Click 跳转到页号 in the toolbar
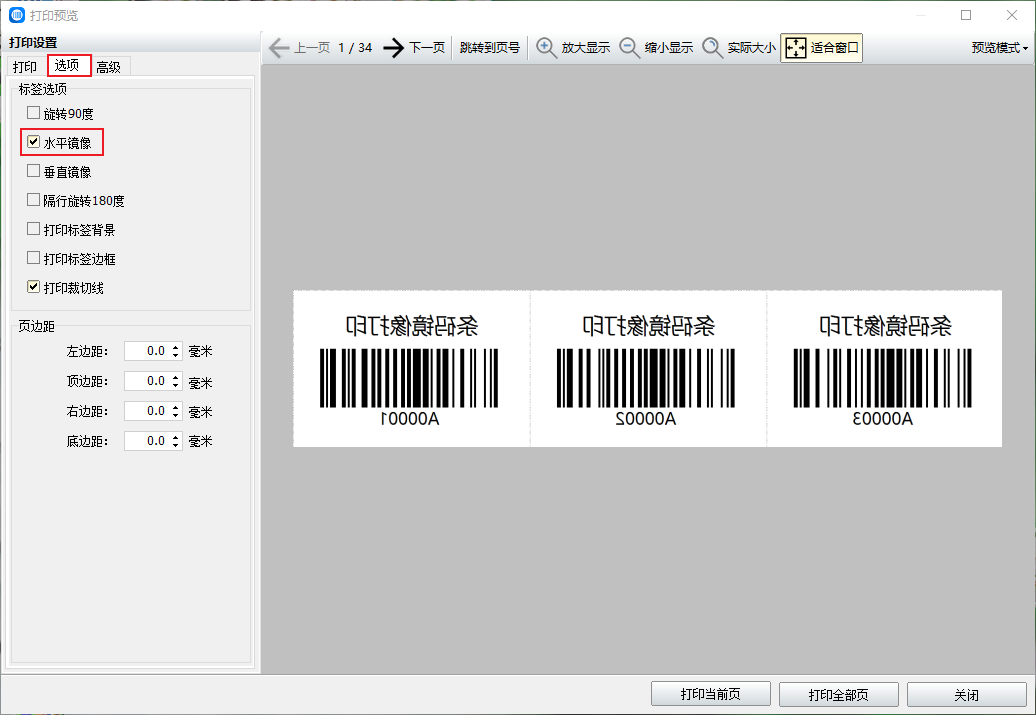Viewport: 1036px width, 715px height. (490, 48)
